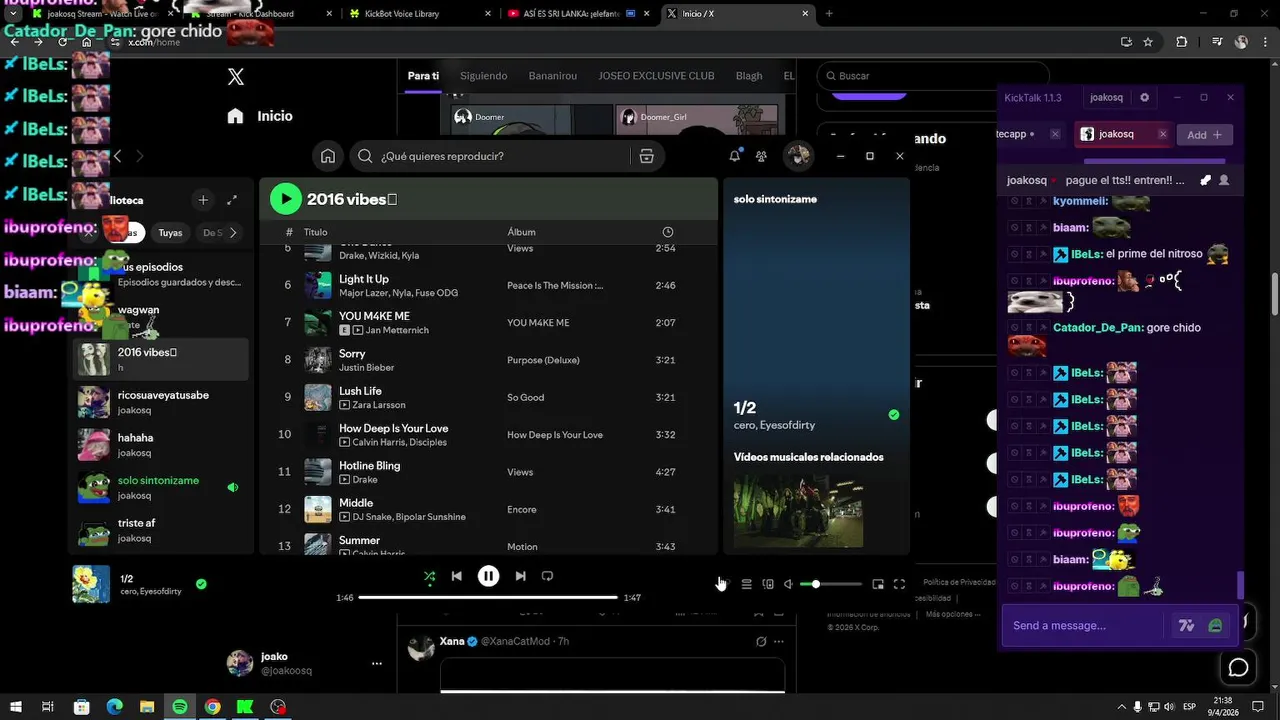This screenshot has width=1280, height=720.
Task: Open solo sintonizame playlist
Action: (161, 487)
